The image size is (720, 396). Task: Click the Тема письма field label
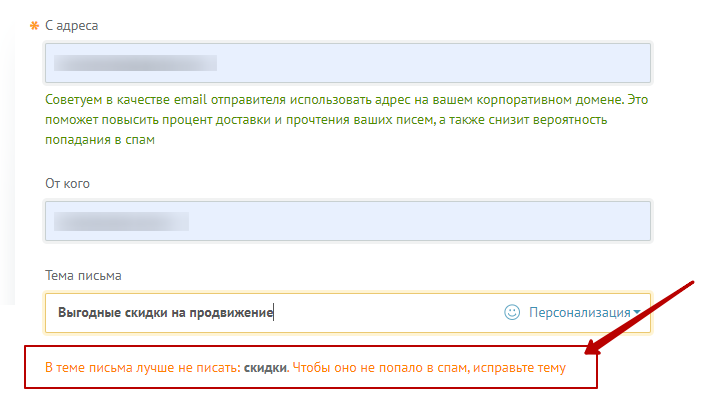[83, 276]
